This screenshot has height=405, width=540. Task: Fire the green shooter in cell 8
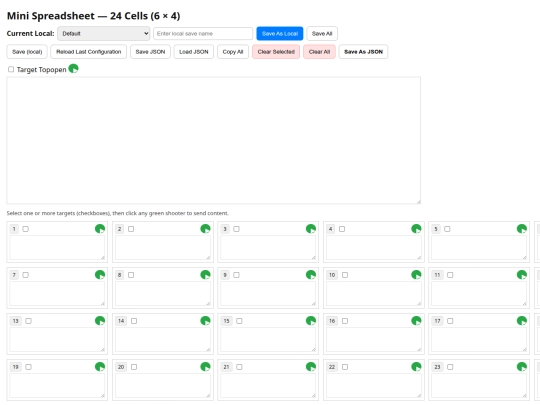pos(205,274)
